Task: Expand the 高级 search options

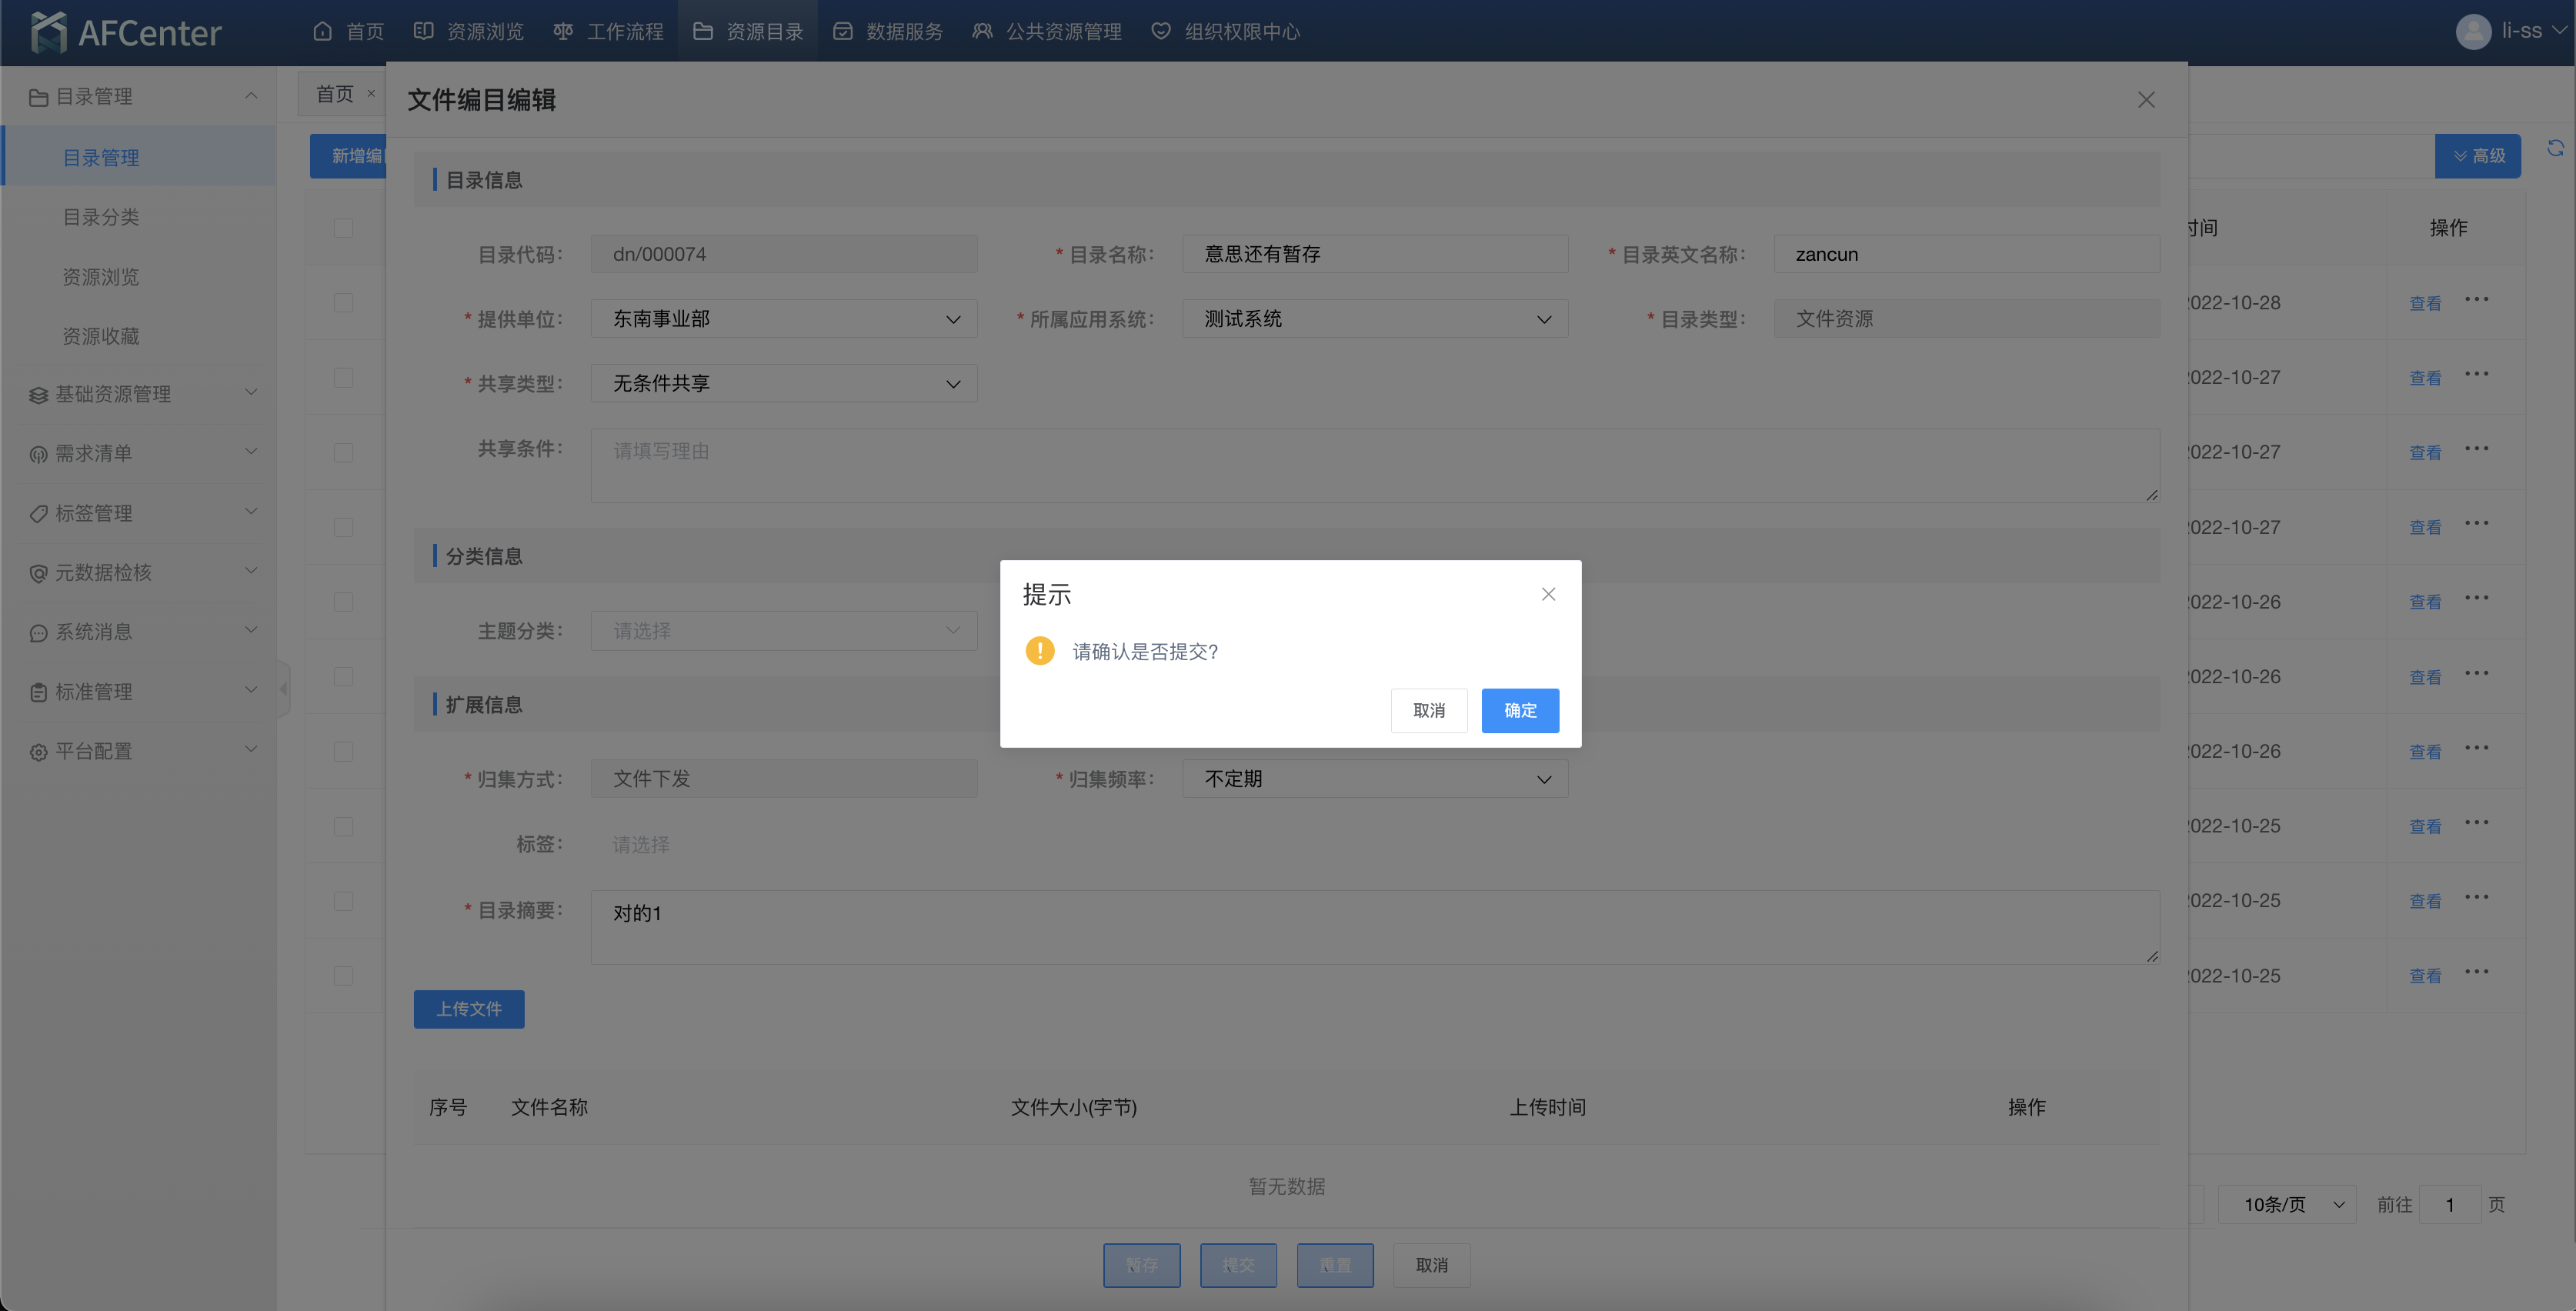Action: click(x=2477, y=156)
